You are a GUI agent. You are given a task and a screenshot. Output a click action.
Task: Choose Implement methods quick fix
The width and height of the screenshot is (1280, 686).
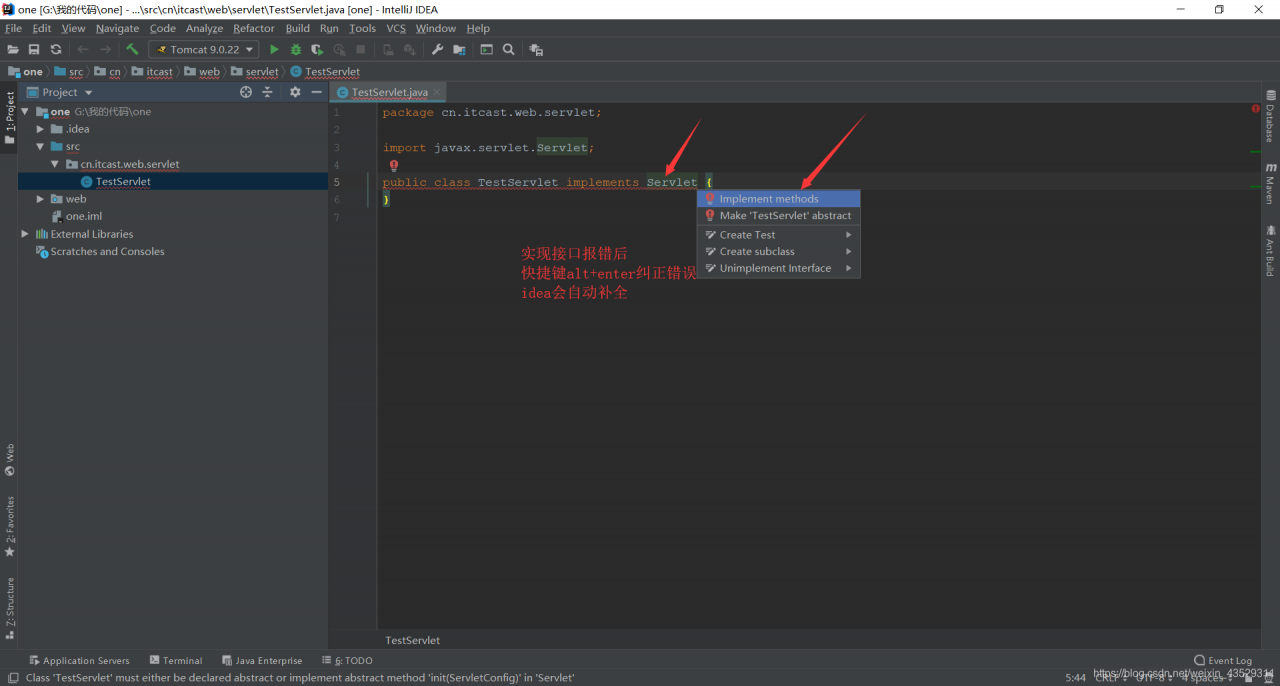tap(778, 199)
